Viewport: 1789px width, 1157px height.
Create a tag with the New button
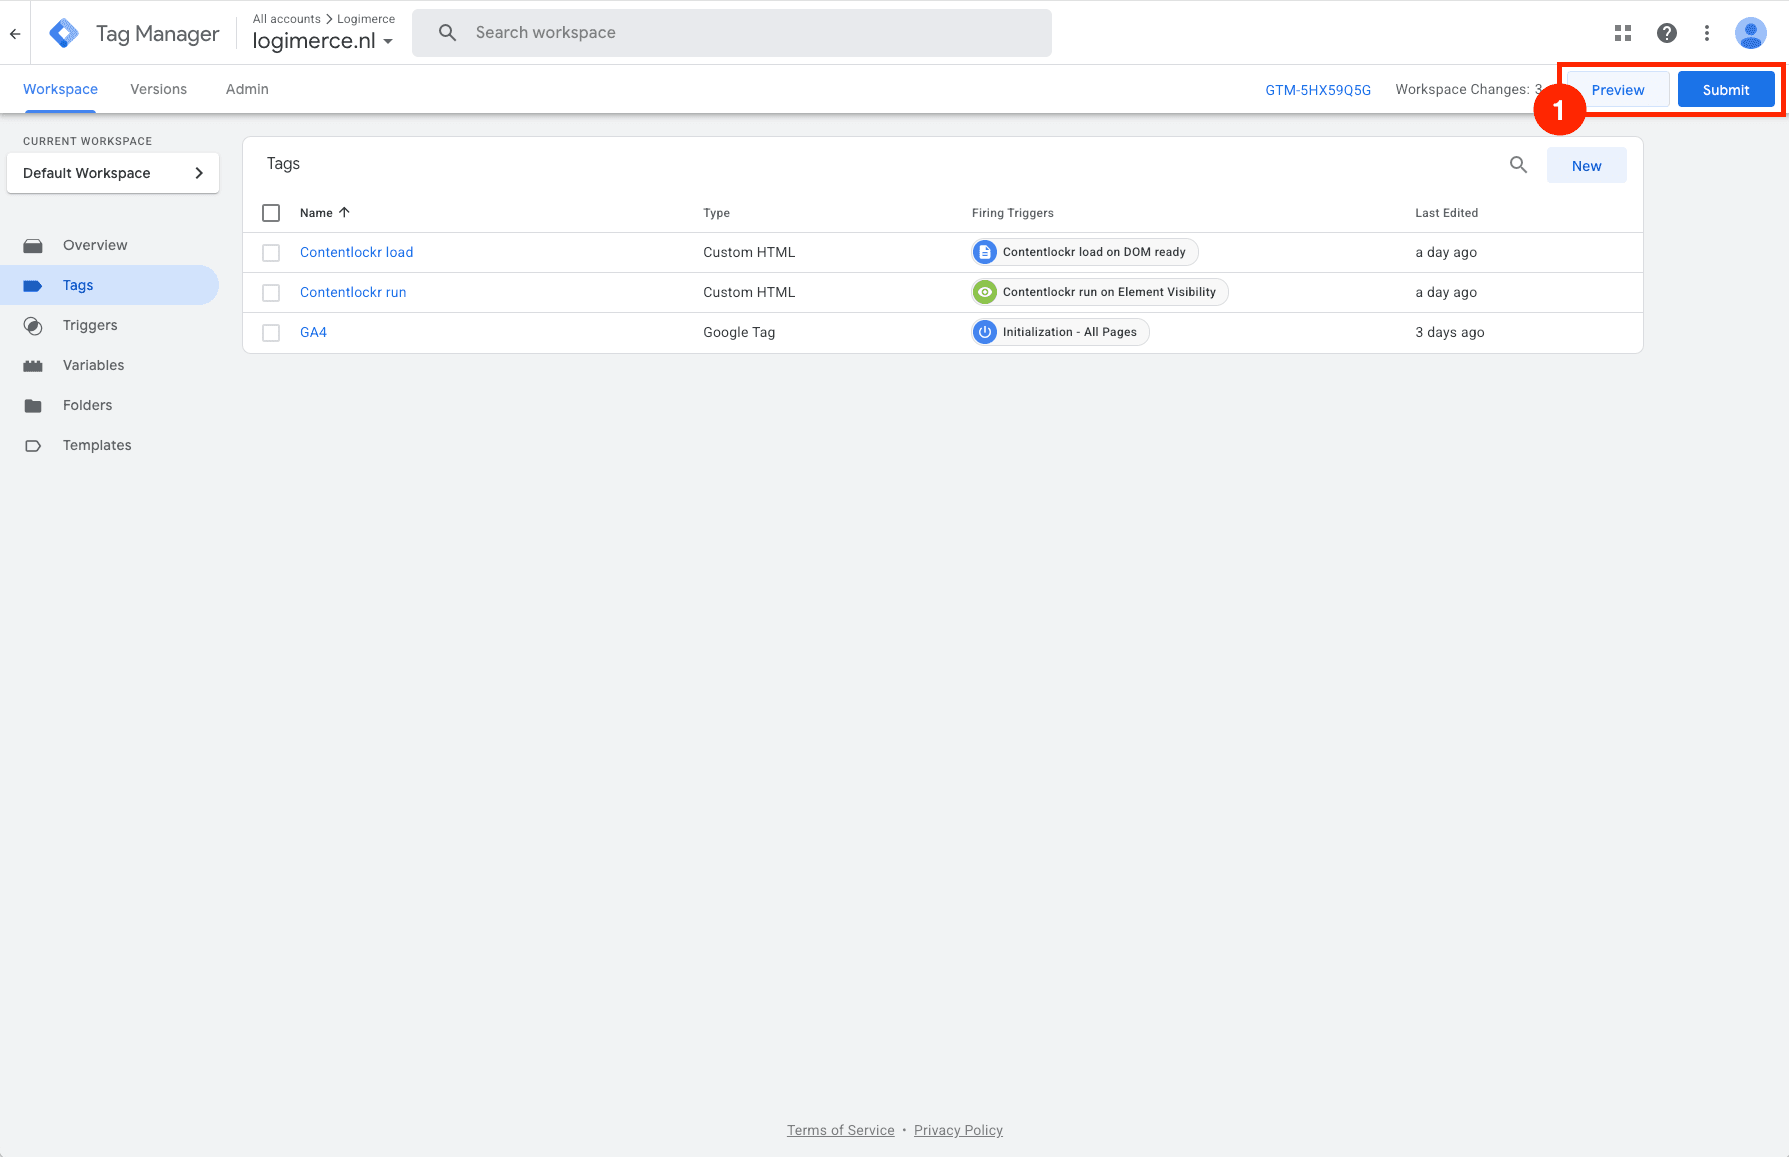click(x=1586, y=166)
